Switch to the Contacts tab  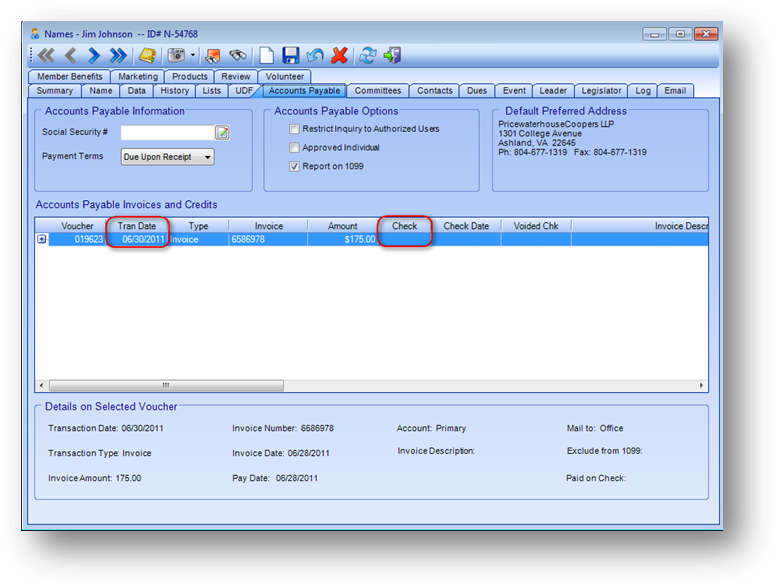[x=435, y=91]
